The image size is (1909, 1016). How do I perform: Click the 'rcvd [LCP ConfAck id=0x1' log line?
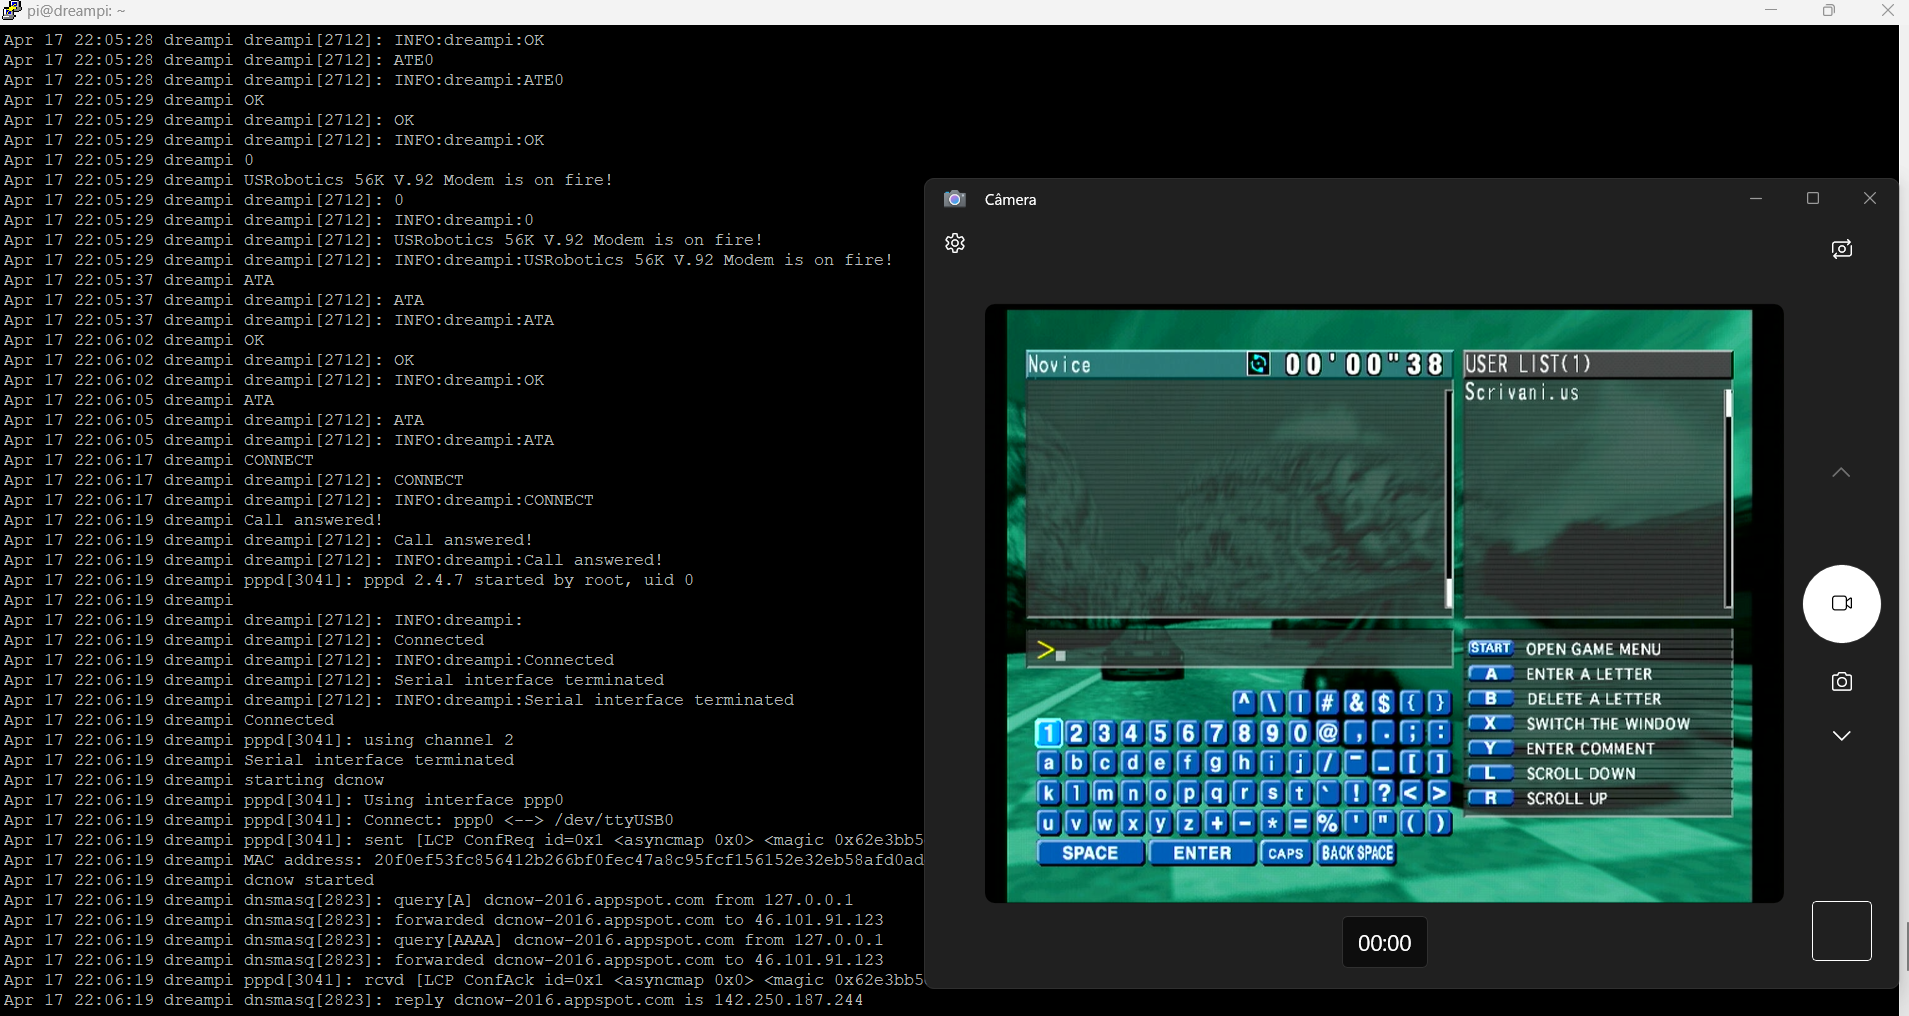pyautogui.click(x=464, y=980)
